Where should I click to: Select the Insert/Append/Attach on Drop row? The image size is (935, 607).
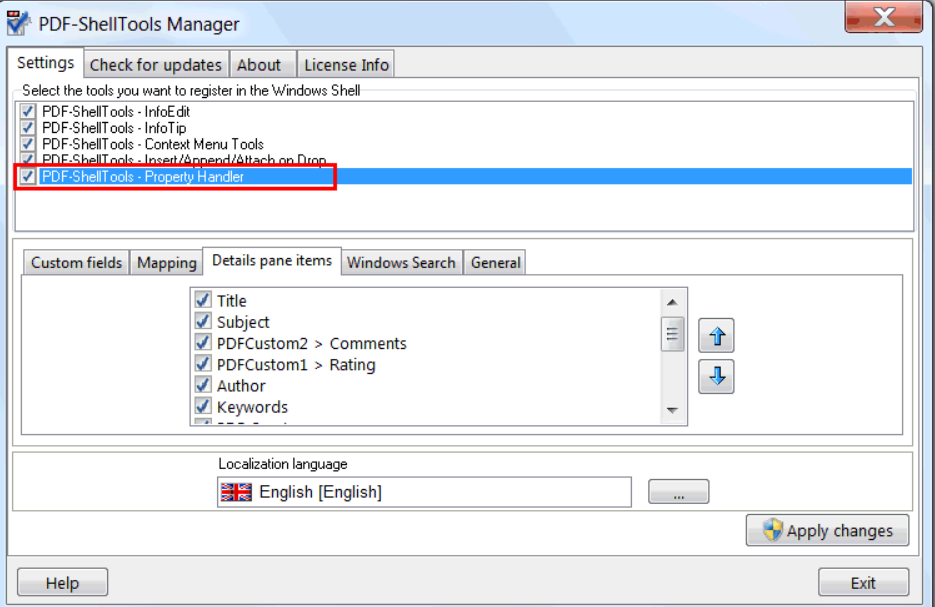[464, 160]
